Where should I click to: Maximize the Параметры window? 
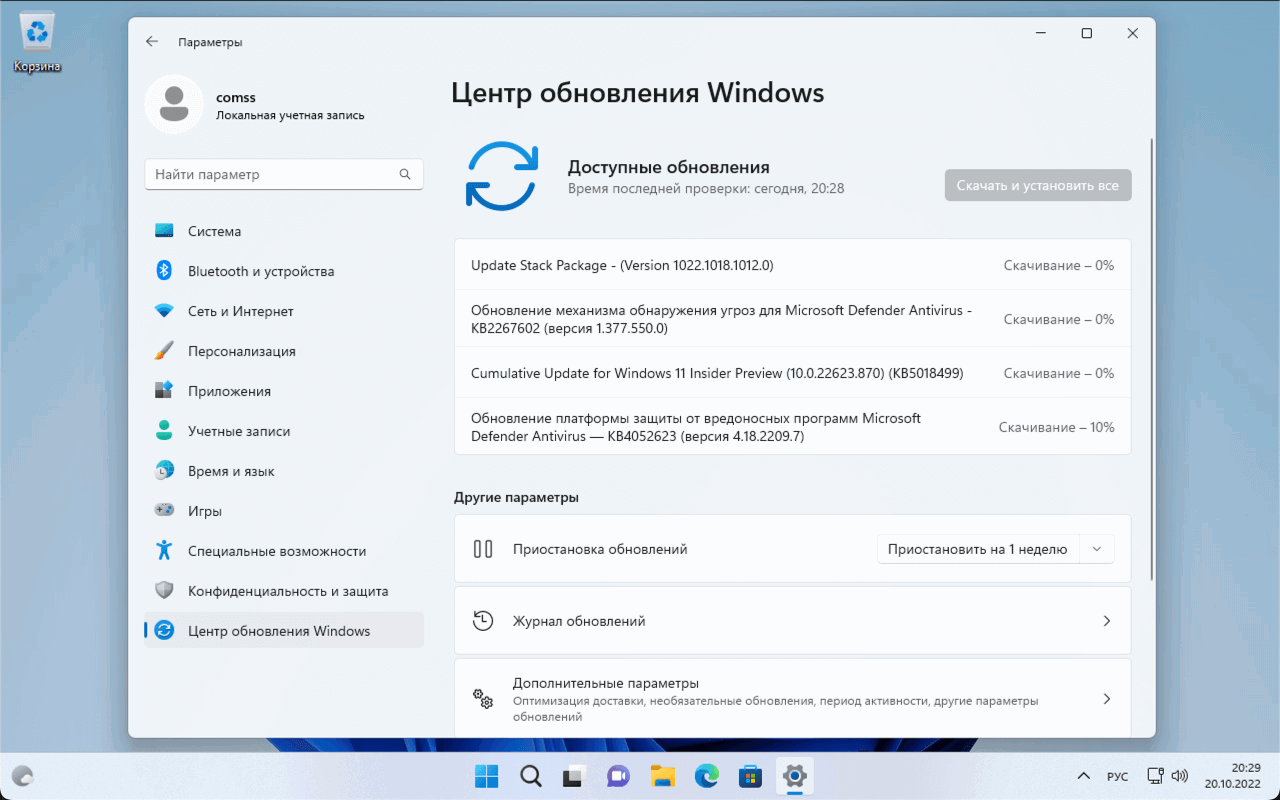1086,33
